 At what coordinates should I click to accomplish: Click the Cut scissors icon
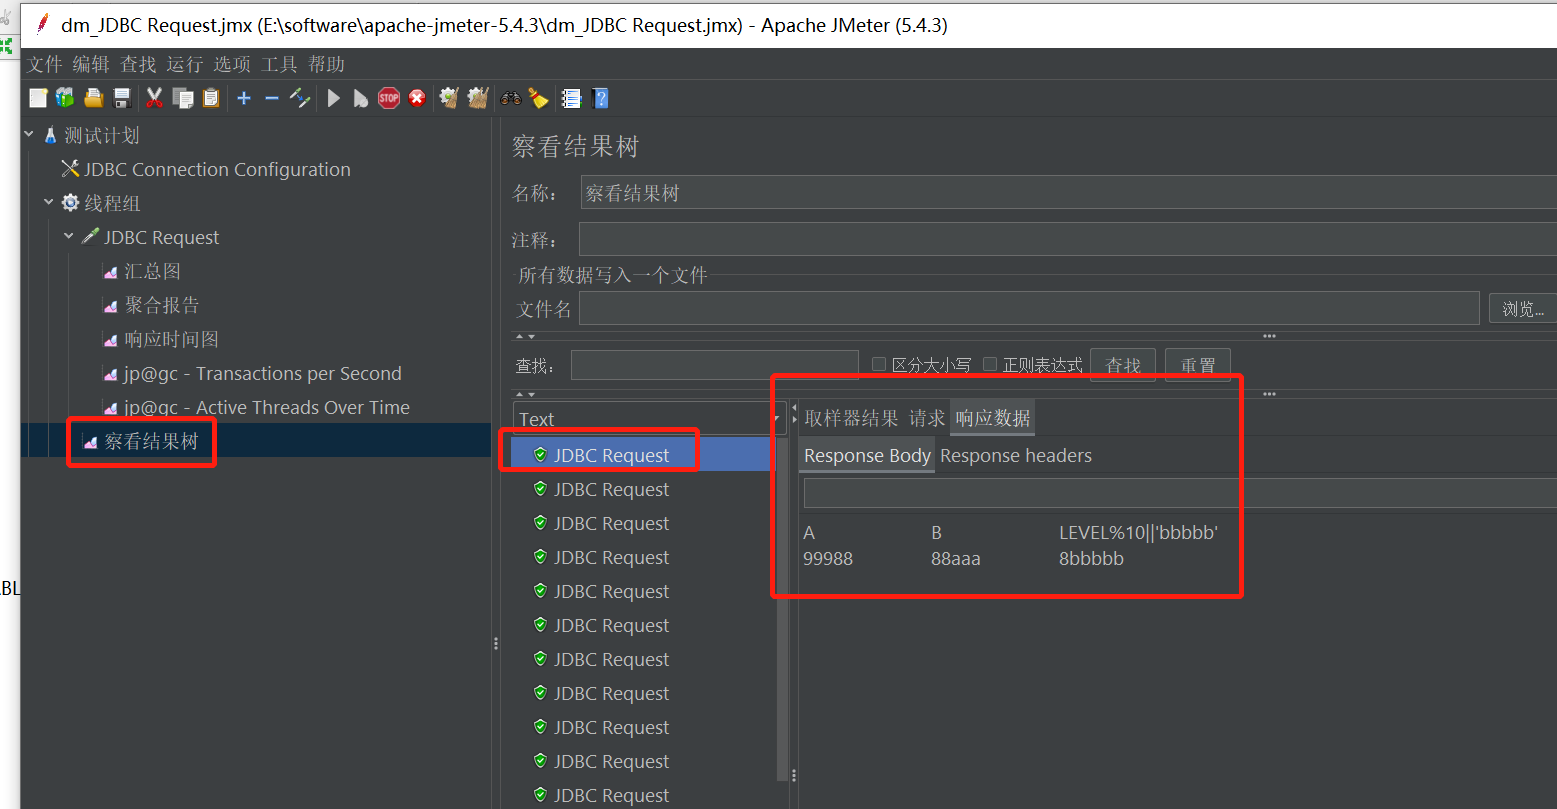click(154, 98)
